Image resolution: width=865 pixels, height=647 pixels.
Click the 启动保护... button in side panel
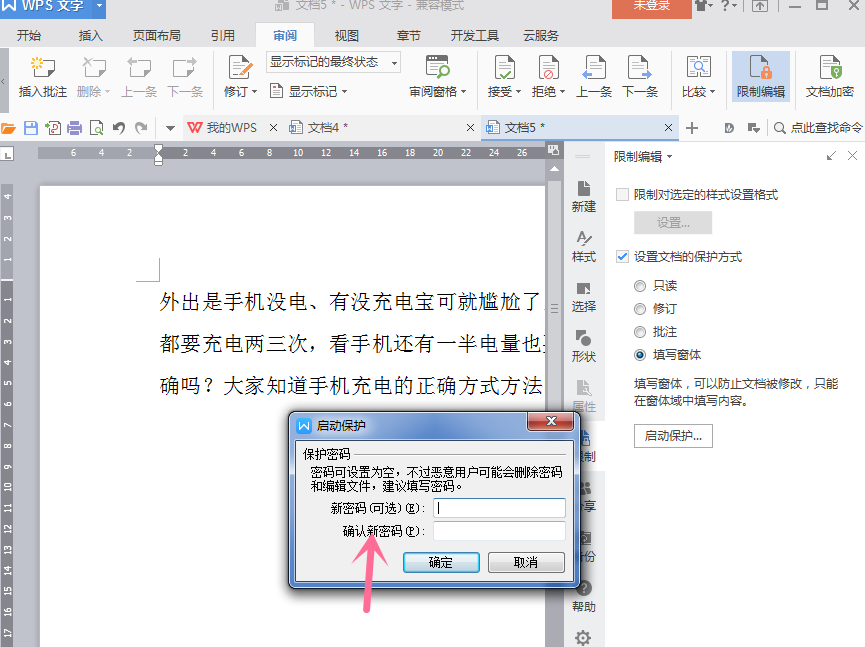pos(673,436)
